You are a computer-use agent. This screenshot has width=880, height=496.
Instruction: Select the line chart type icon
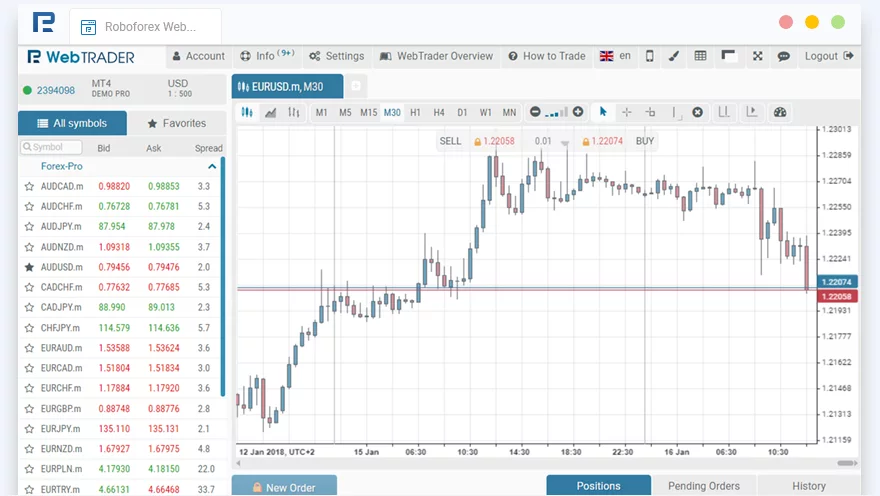[270, 112]
